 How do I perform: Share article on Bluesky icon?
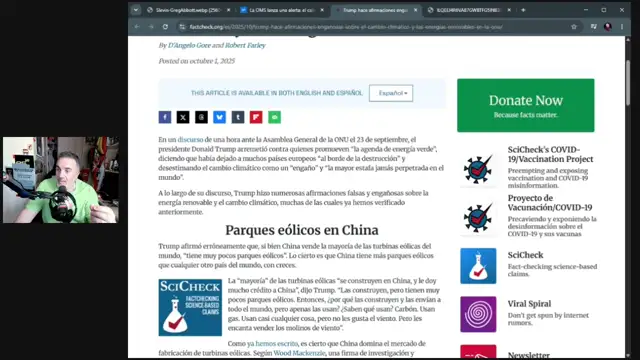tap(220, 117)
